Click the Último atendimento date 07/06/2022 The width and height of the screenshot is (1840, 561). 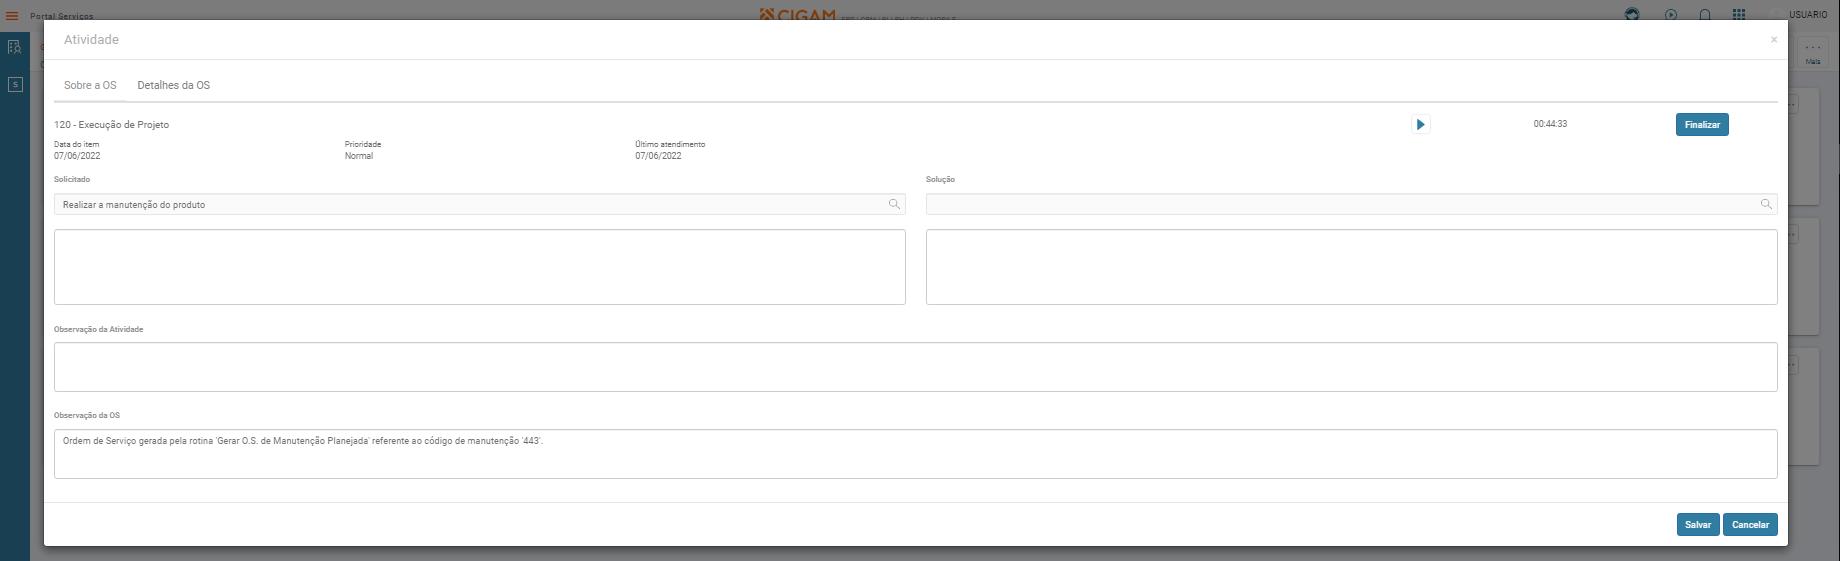pyautogui.click(x=658, y=156)
